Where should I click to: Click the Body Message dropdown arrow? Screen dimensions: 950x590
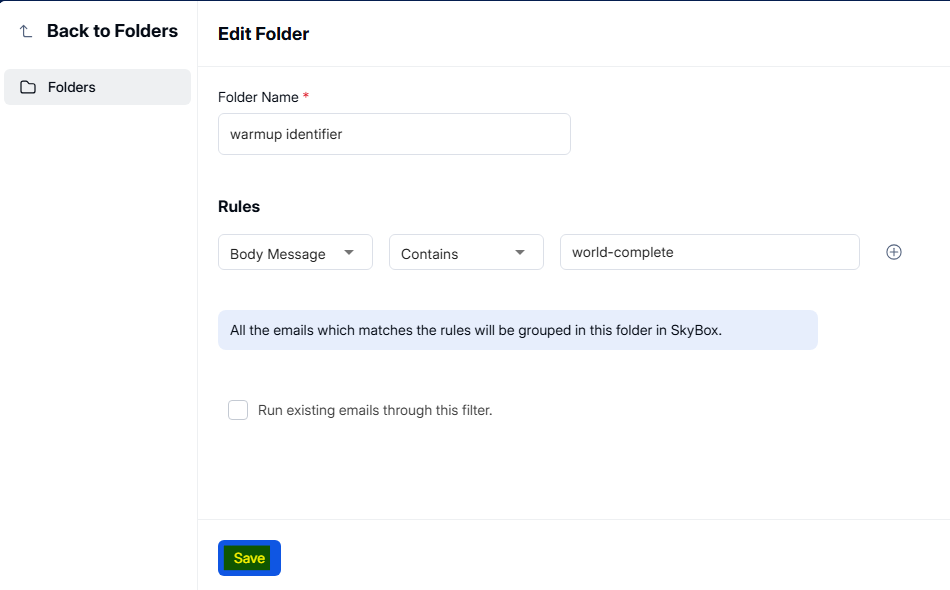pos(349,252)
